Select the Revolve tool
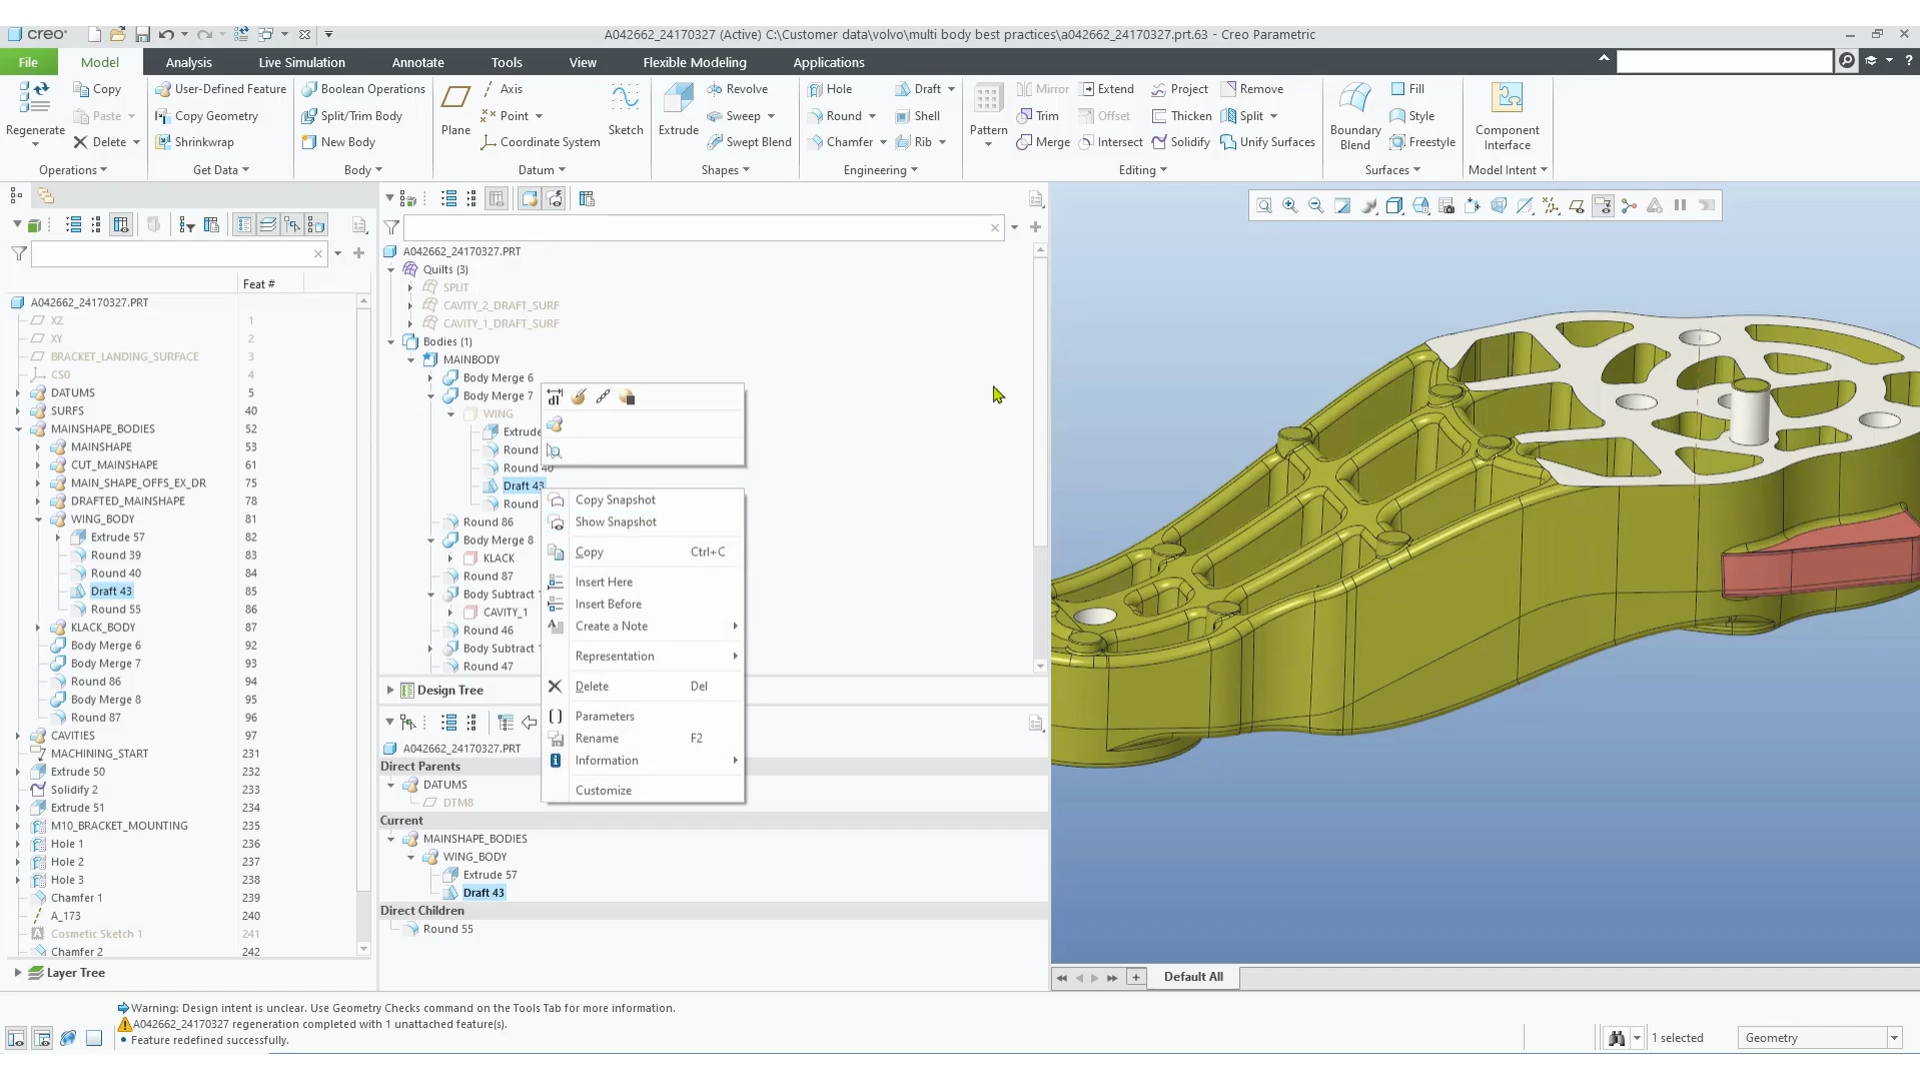 coord(737,89)
